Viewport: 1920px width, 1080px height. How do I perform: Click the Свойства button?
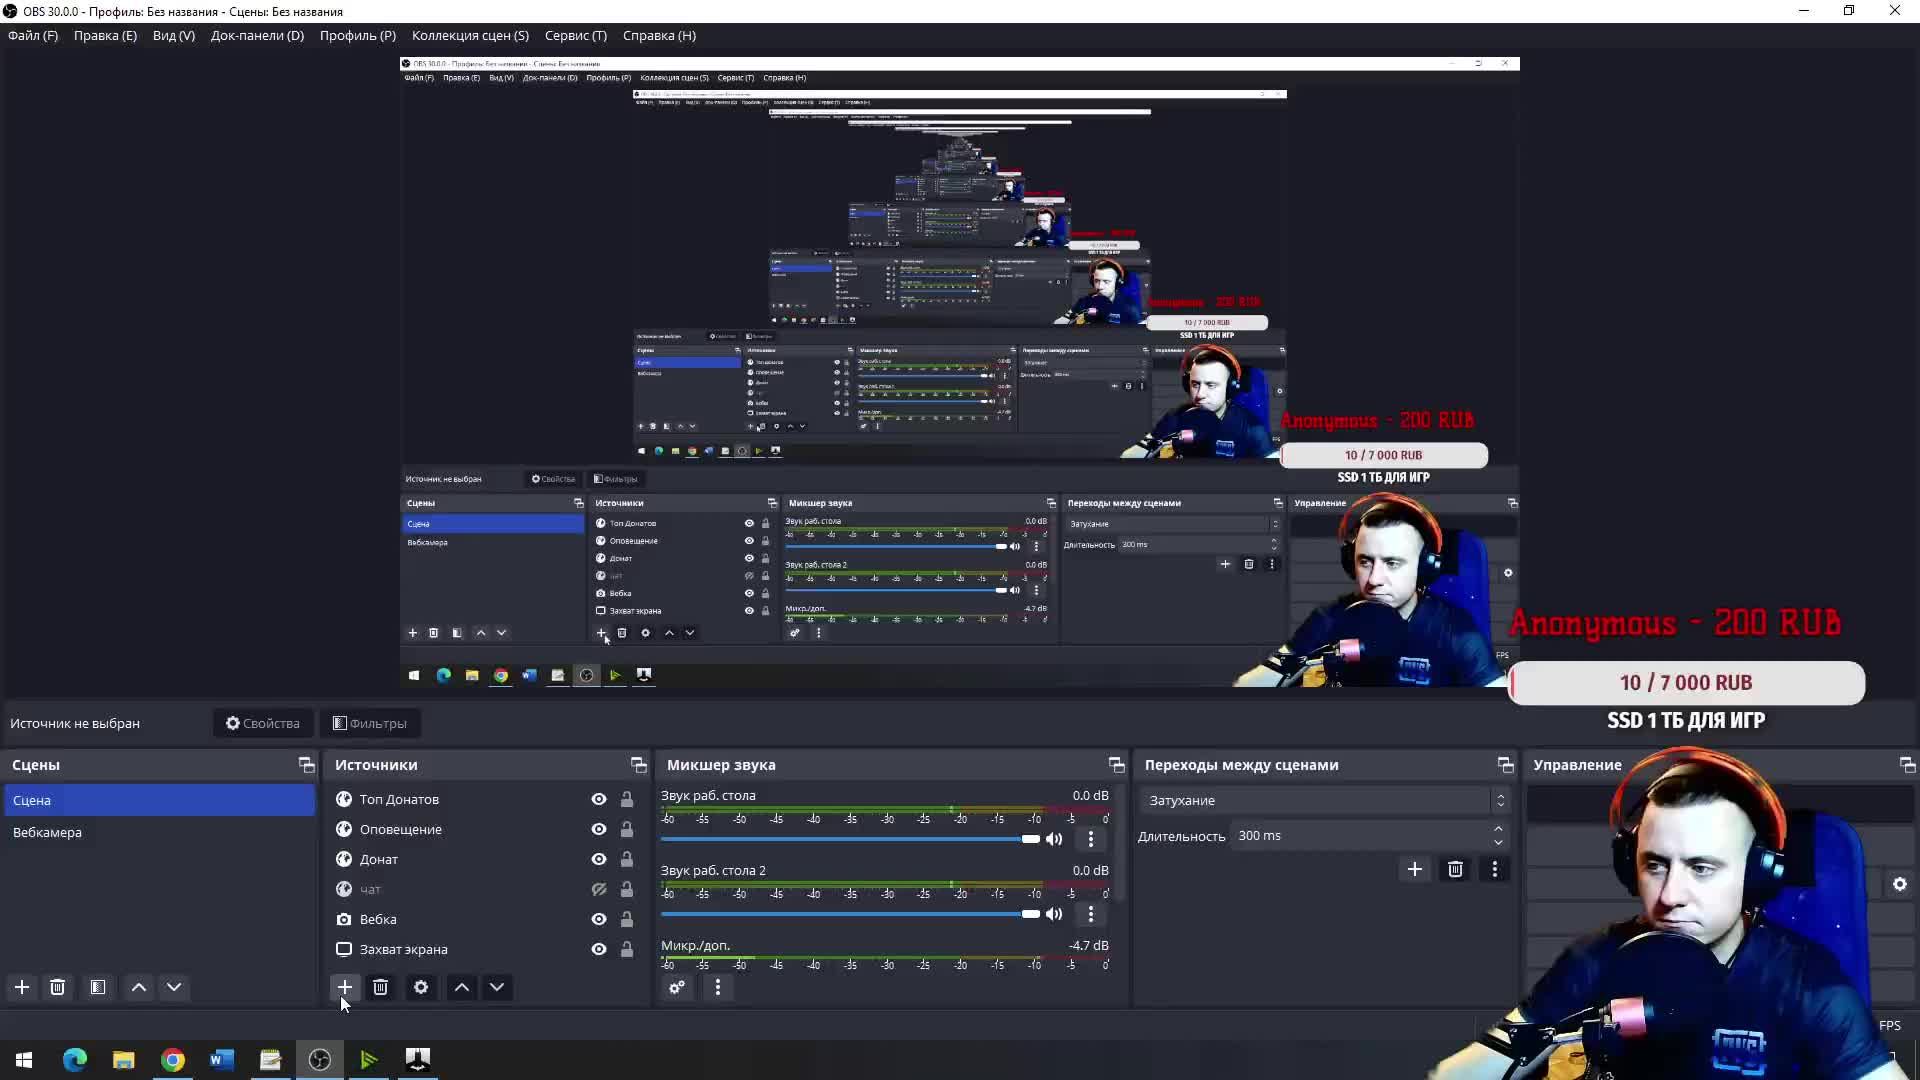coord(263,723)
